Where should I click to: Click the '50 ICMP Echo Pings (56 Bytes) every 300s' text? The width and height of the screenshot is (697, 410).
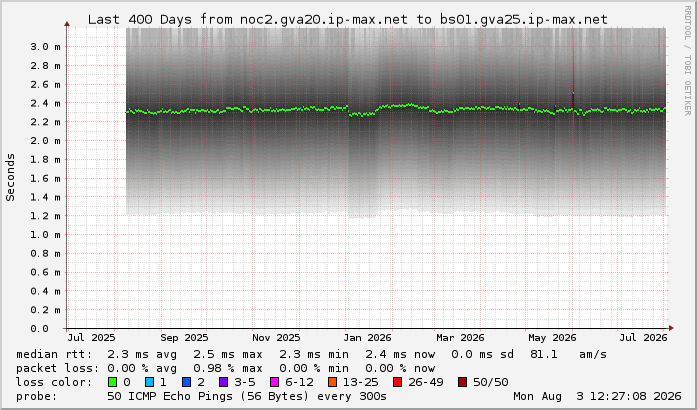[247, 396]
